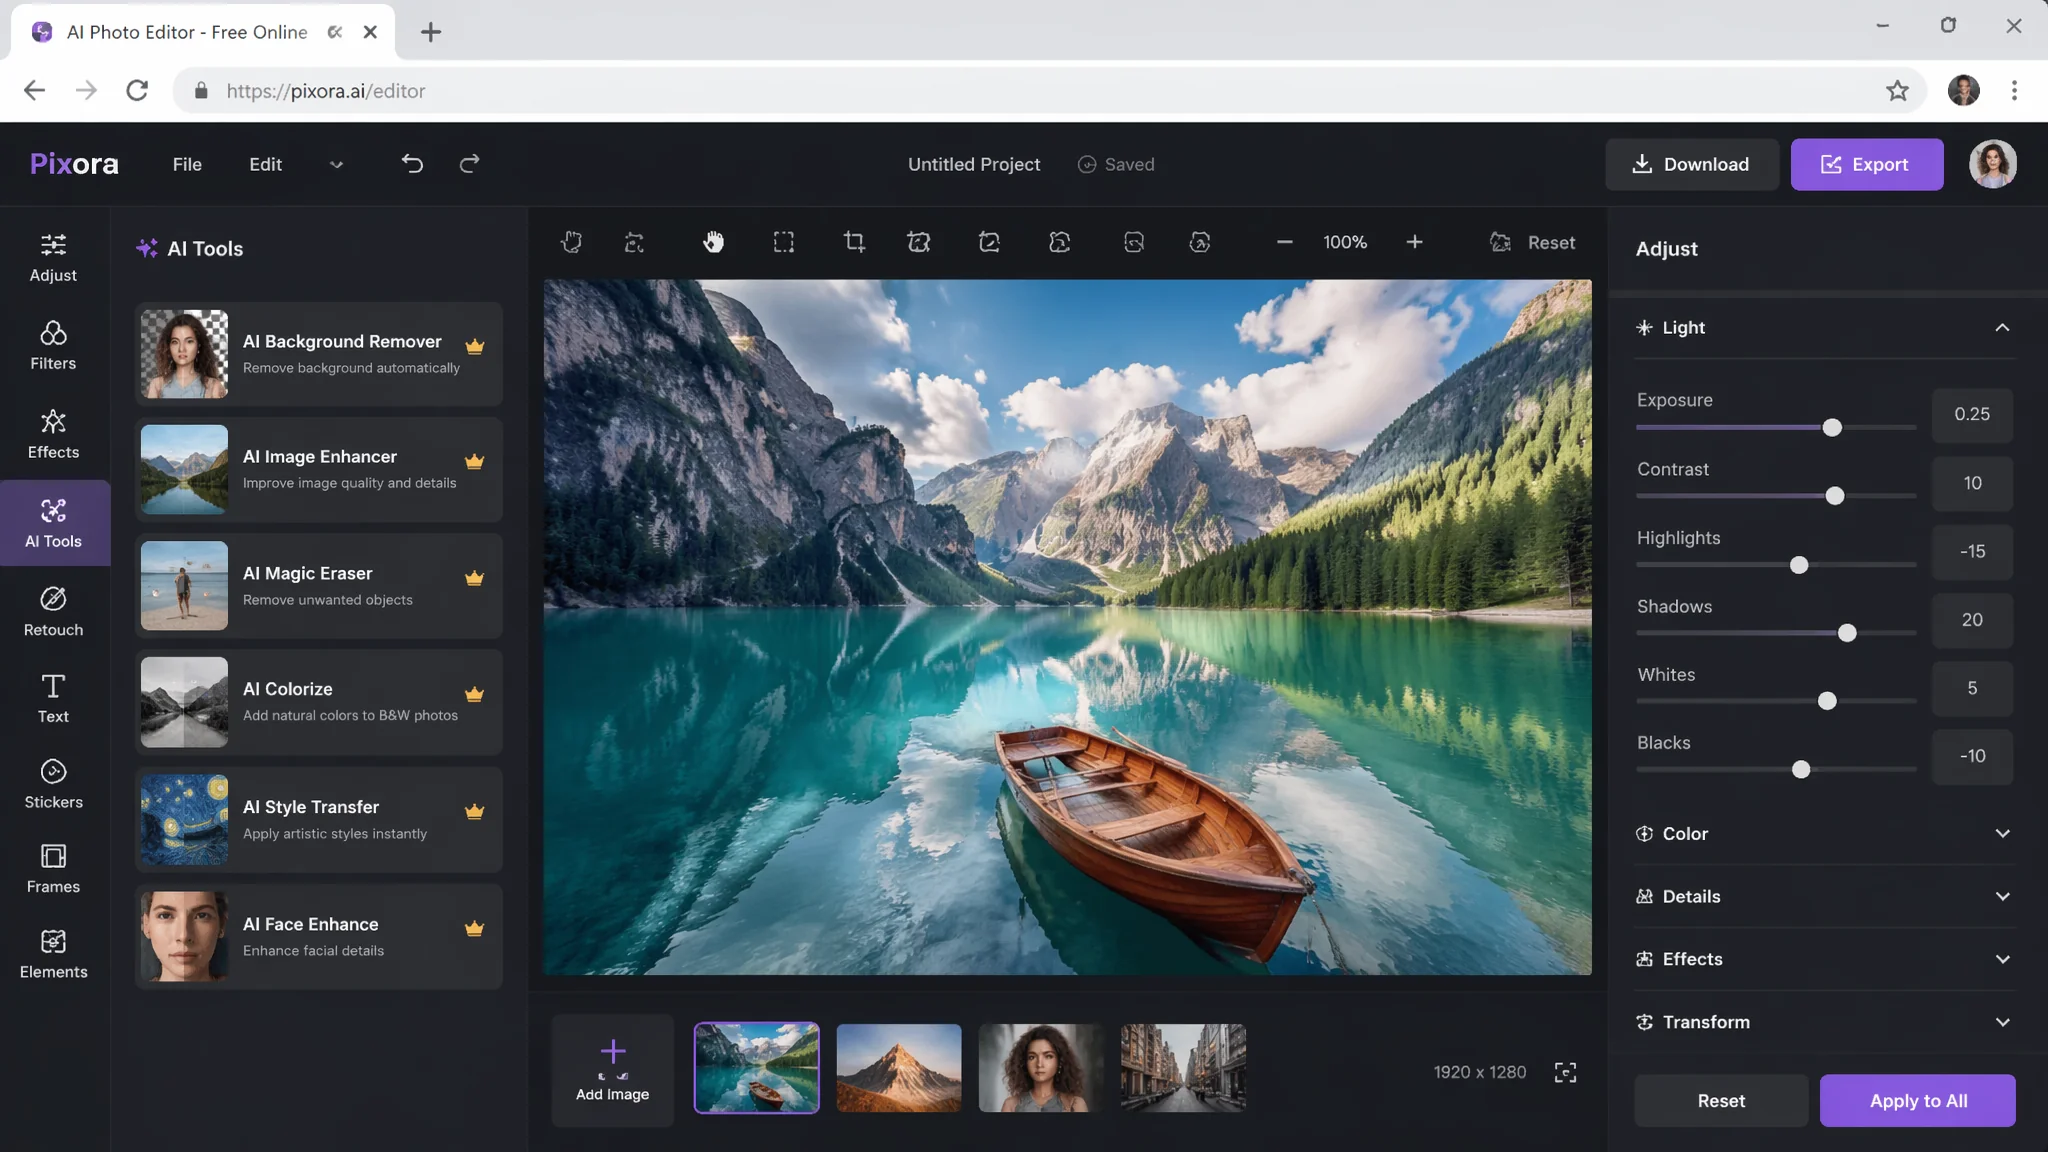Adjust the Whites slider handle
The height and width of the screenshot is (1152, 2048).
point(1826,701)
